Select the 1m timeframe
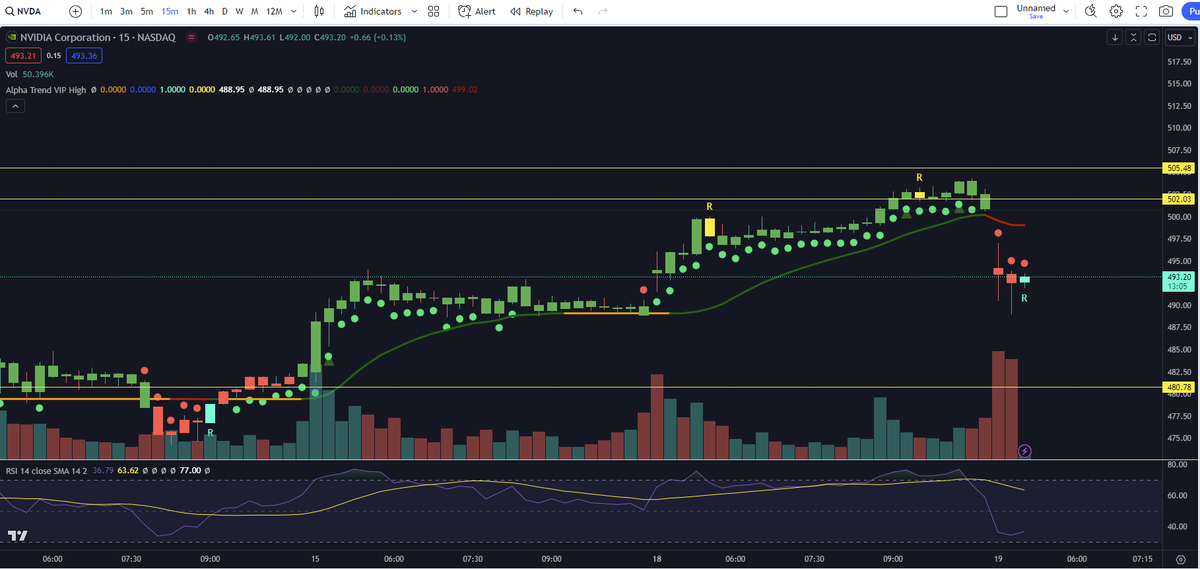 pyautogui.click(x=106, y=11)
